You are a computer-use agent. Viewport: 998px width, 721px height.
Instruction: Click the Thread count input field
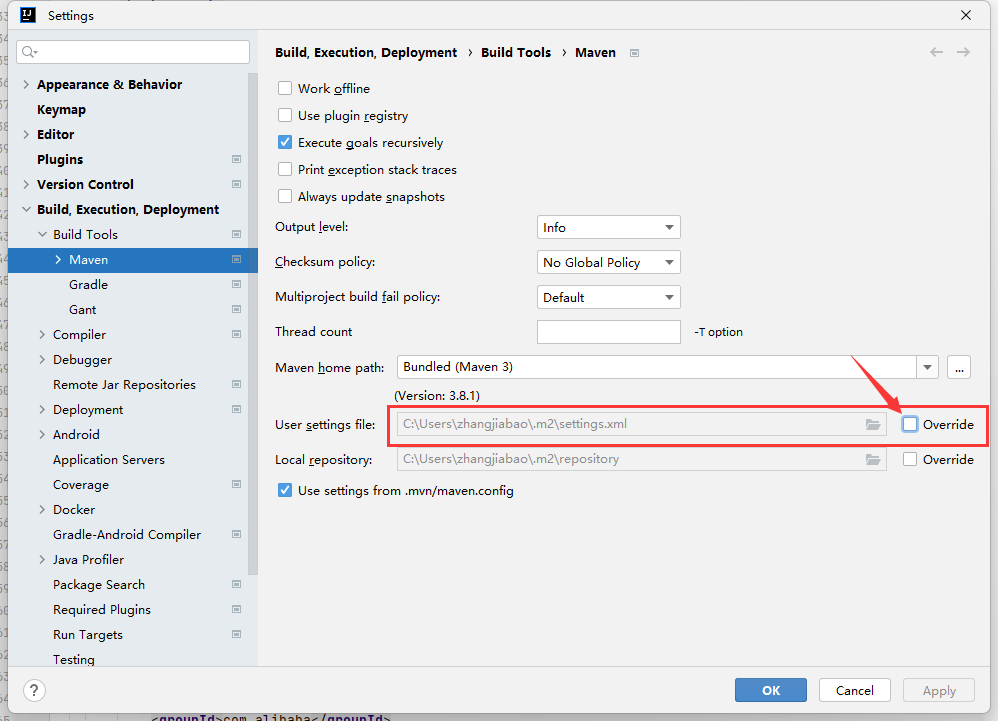point(608,332)
